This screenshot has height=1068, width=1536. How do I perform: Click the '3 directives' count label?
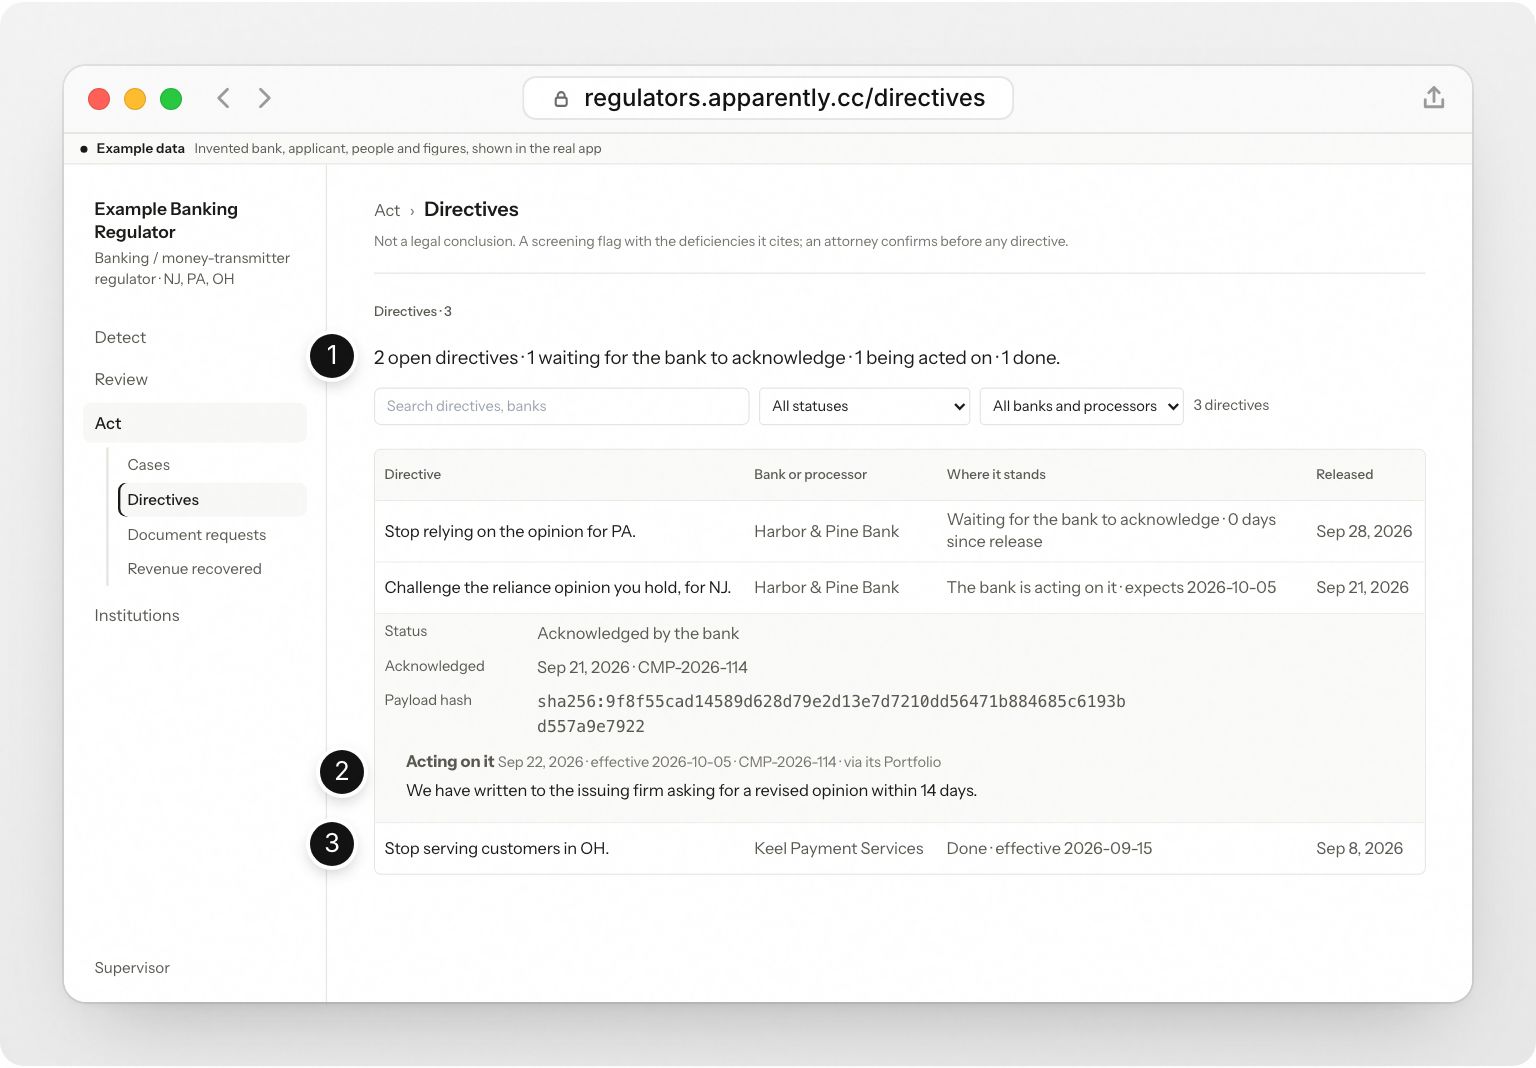coord(1231,406)
